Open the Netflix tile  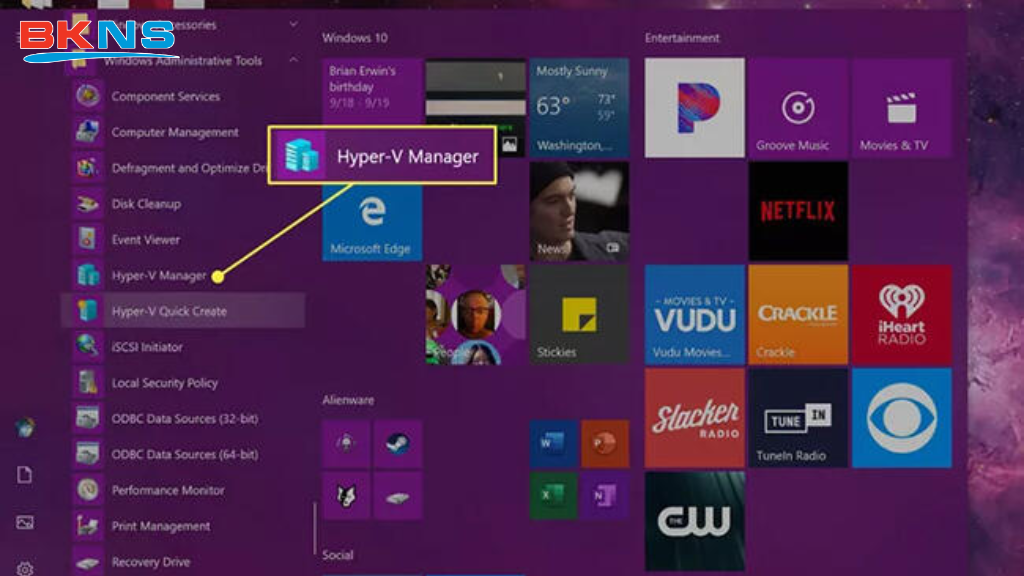(799, 210)
